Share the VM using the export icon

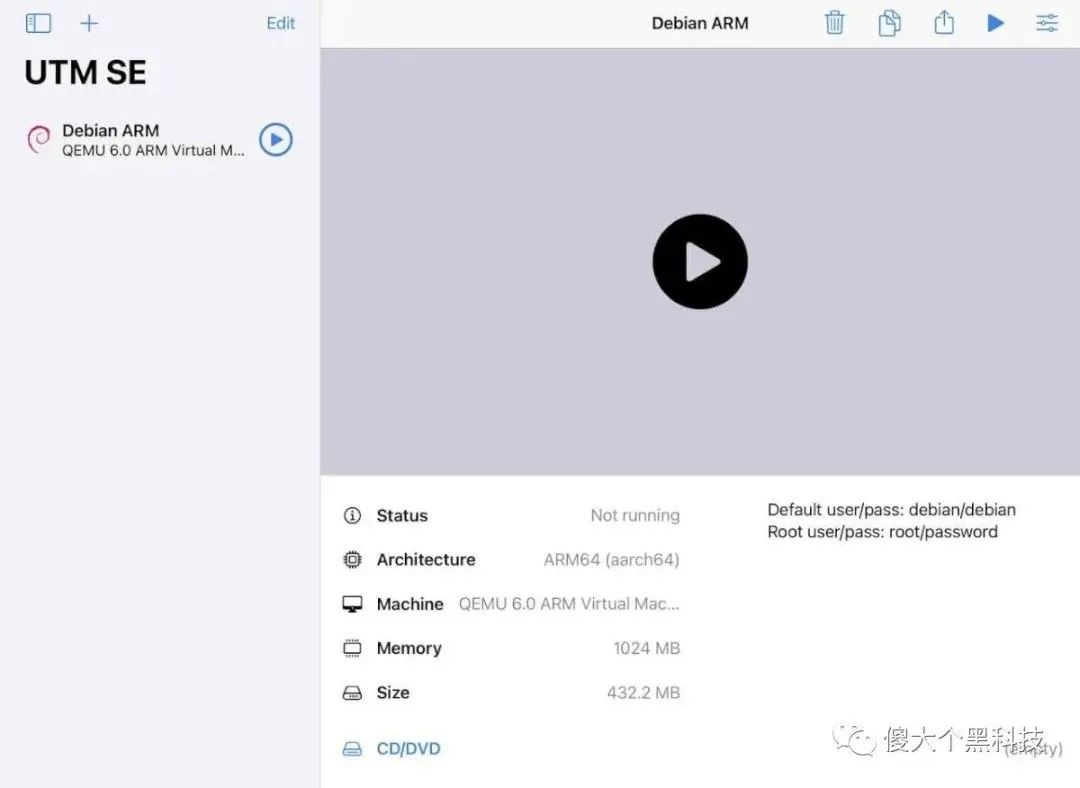coord(943,23)
